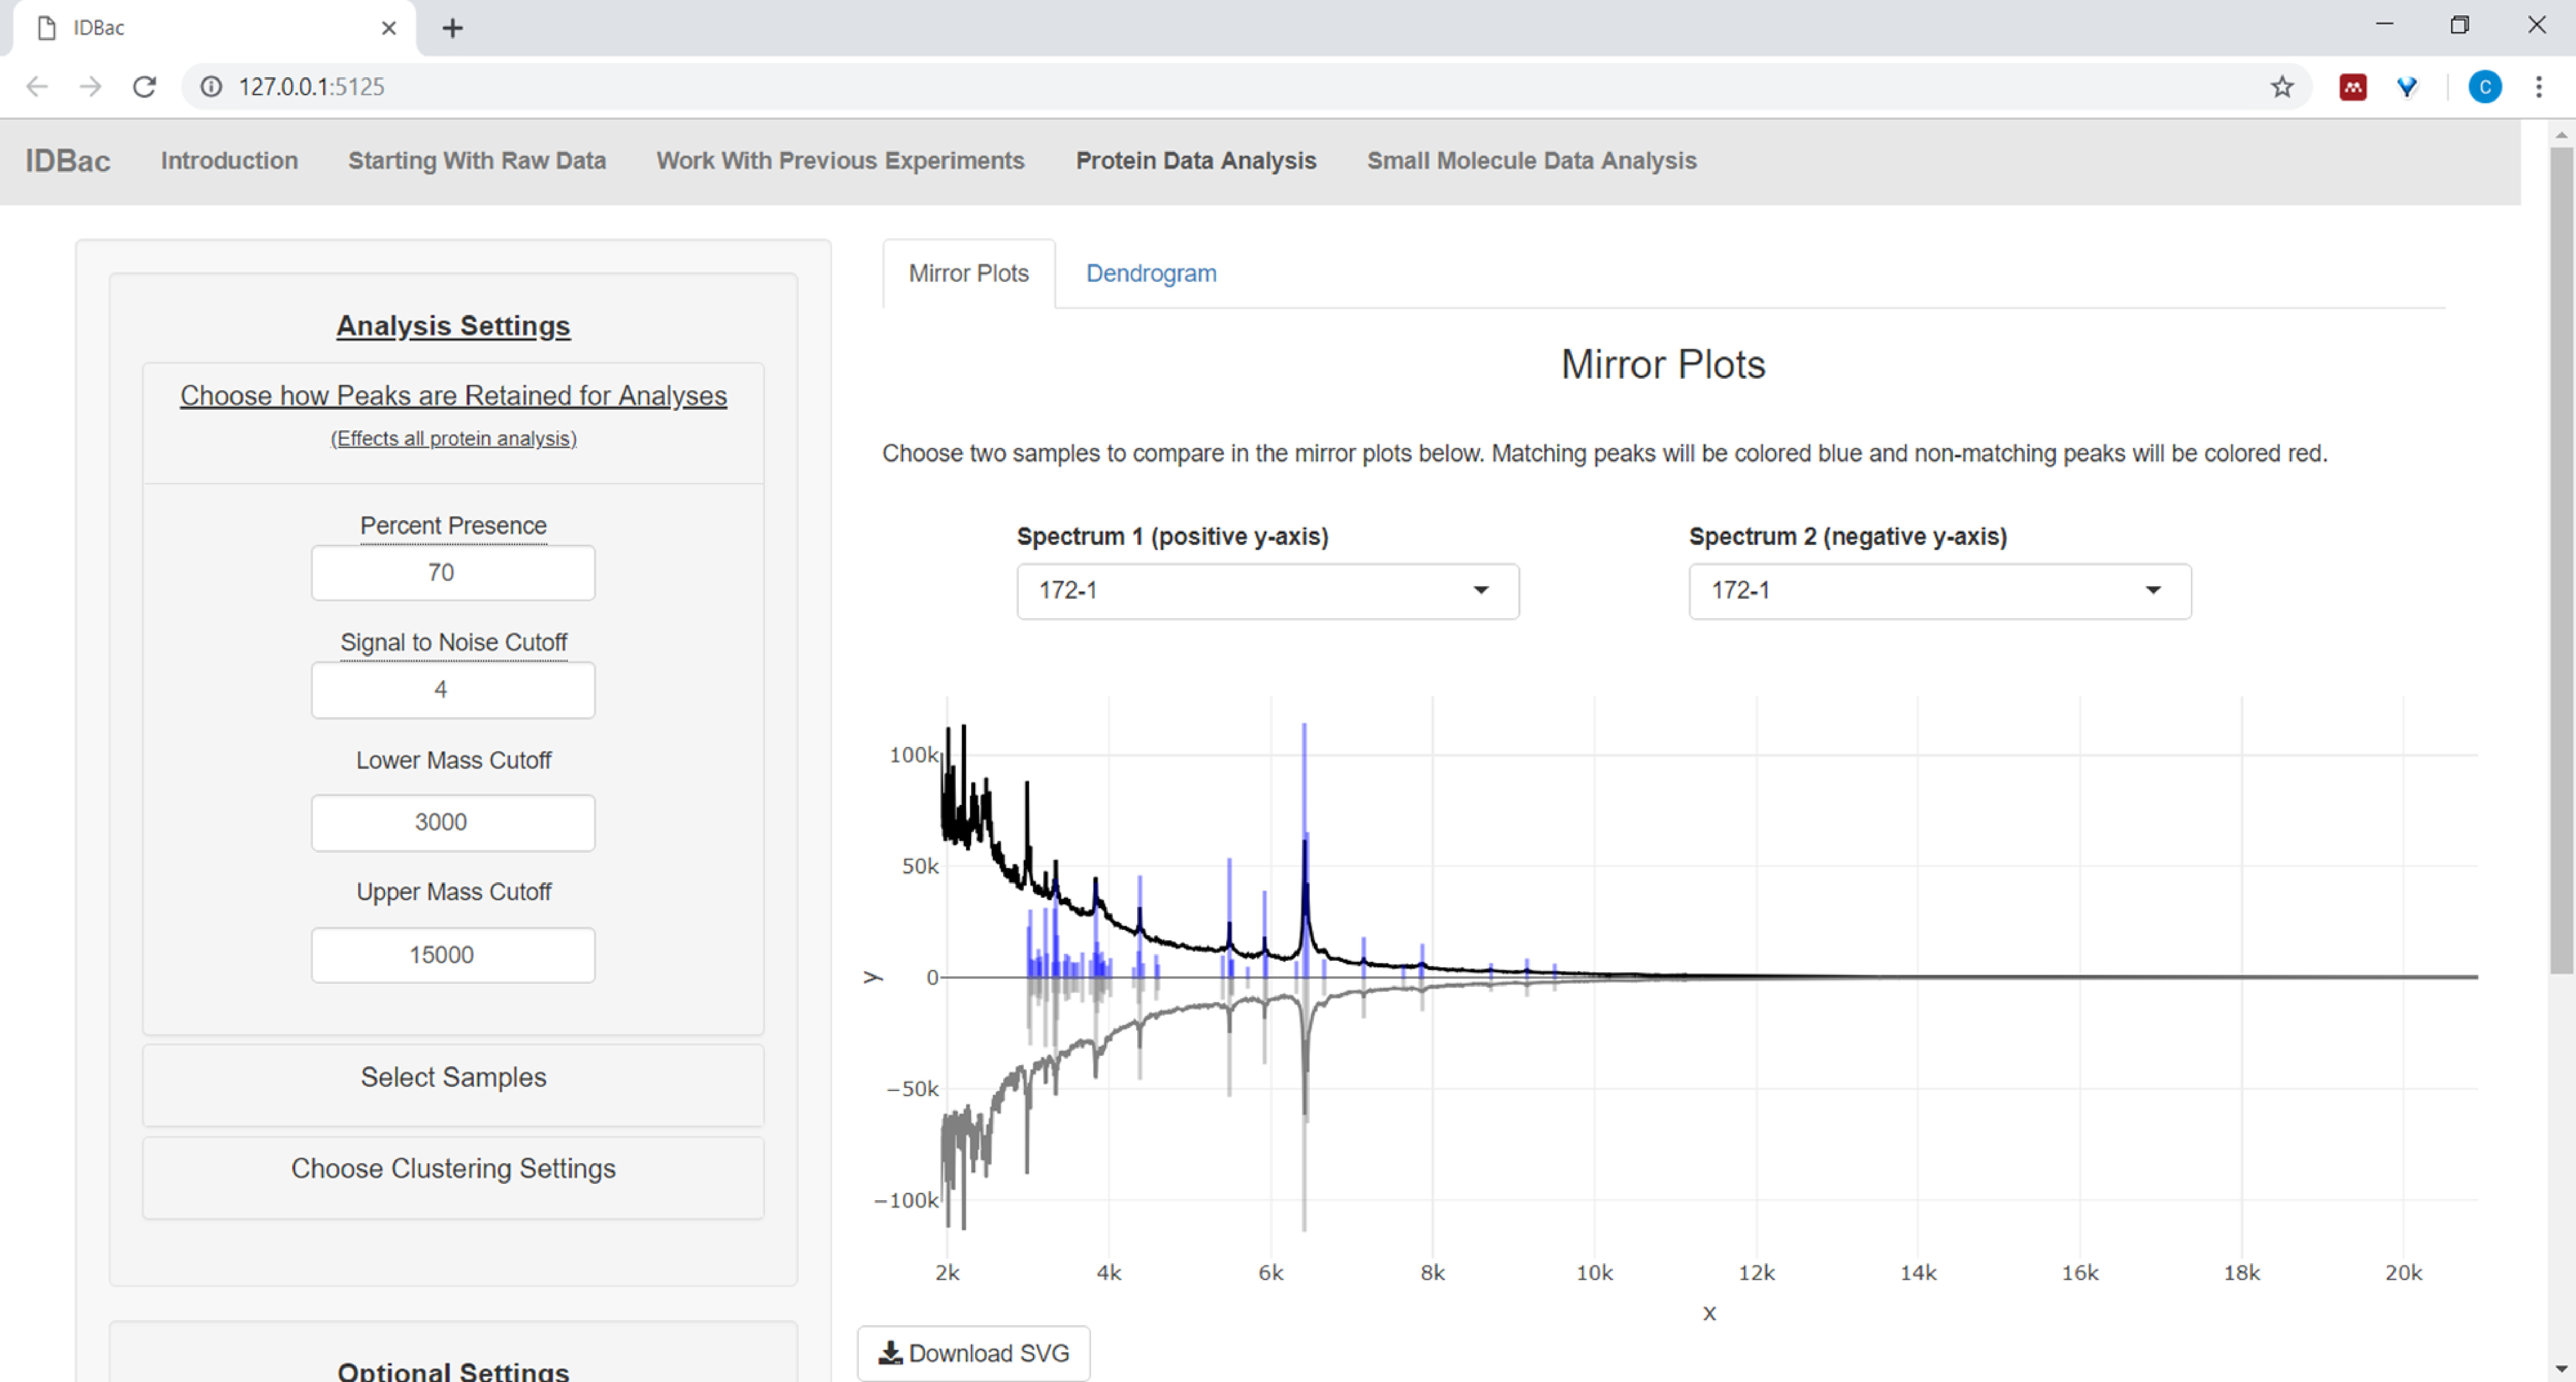Click the blue Y extension icon
This screenshot has width=2576, height=1382.
[2407, 87]
